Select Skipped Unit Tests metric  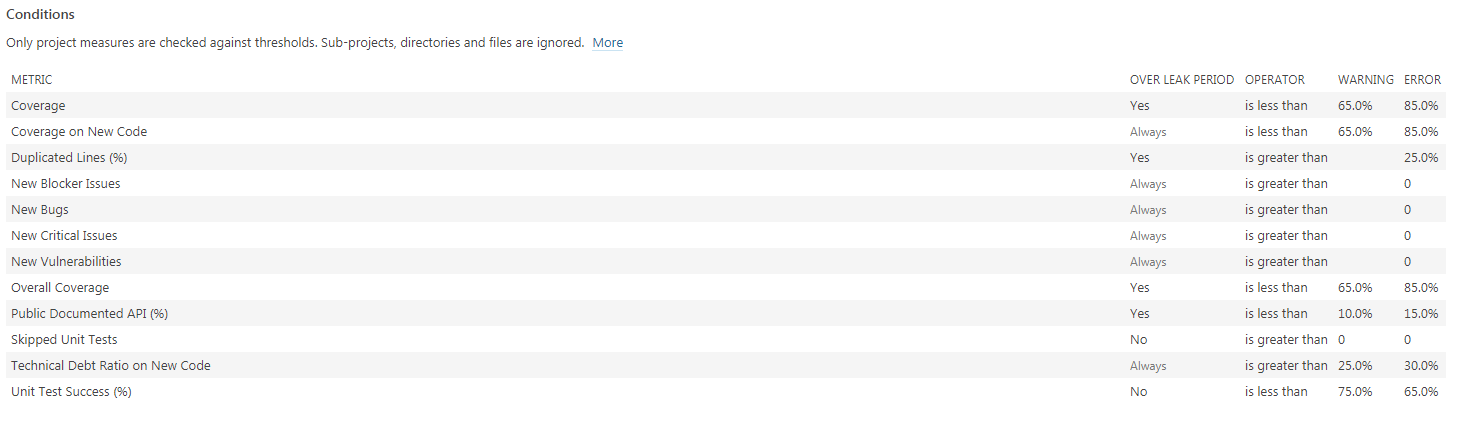[64, 339]
